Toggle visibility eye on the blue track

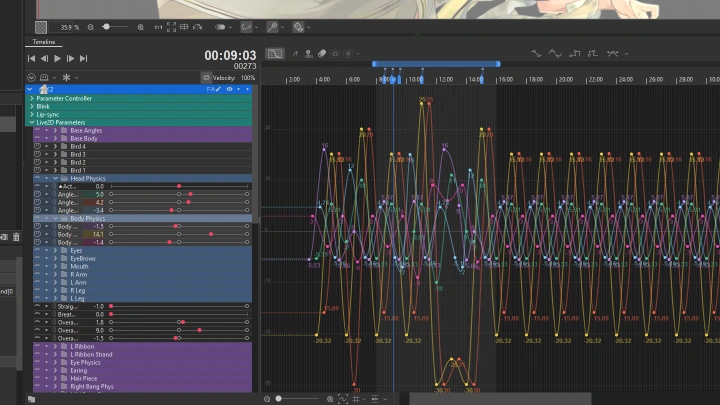(x=229, y=89)
